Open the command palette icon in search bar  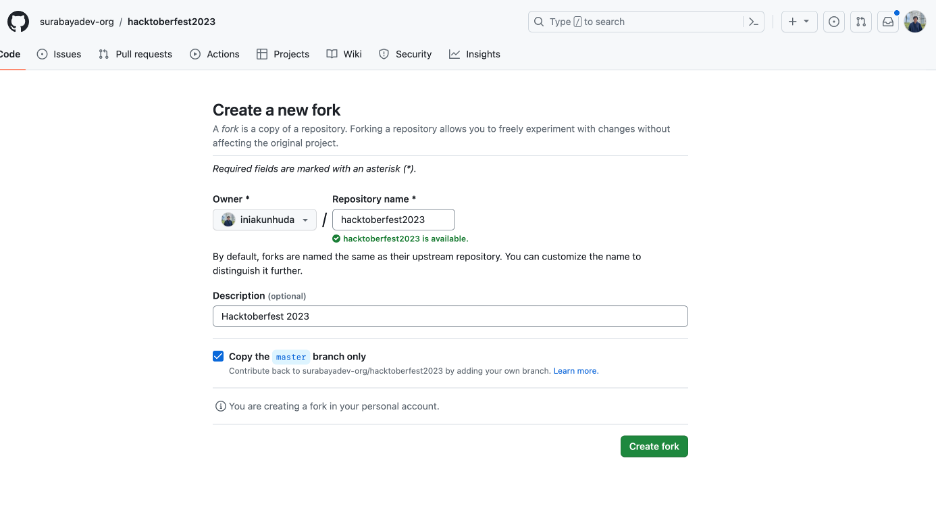pyautogui.click(x=753, y=22)
